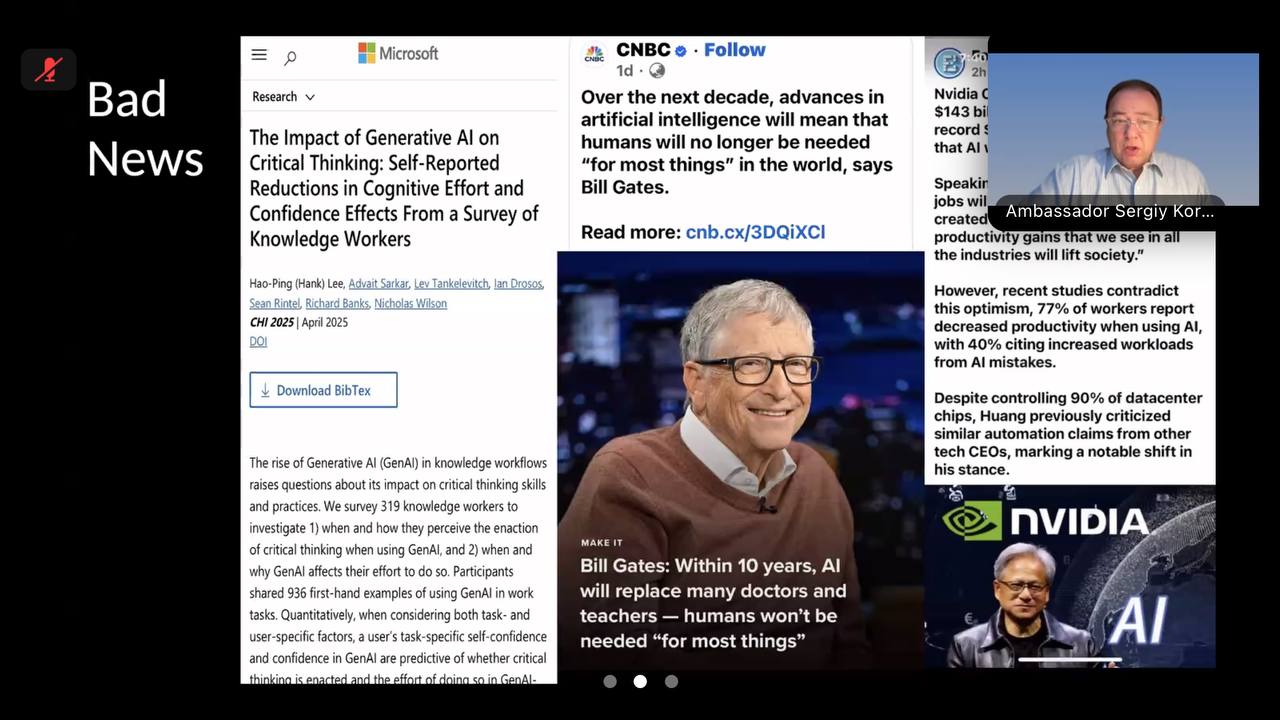Click the CNBC verified badge icon

(x=681, y=51)
